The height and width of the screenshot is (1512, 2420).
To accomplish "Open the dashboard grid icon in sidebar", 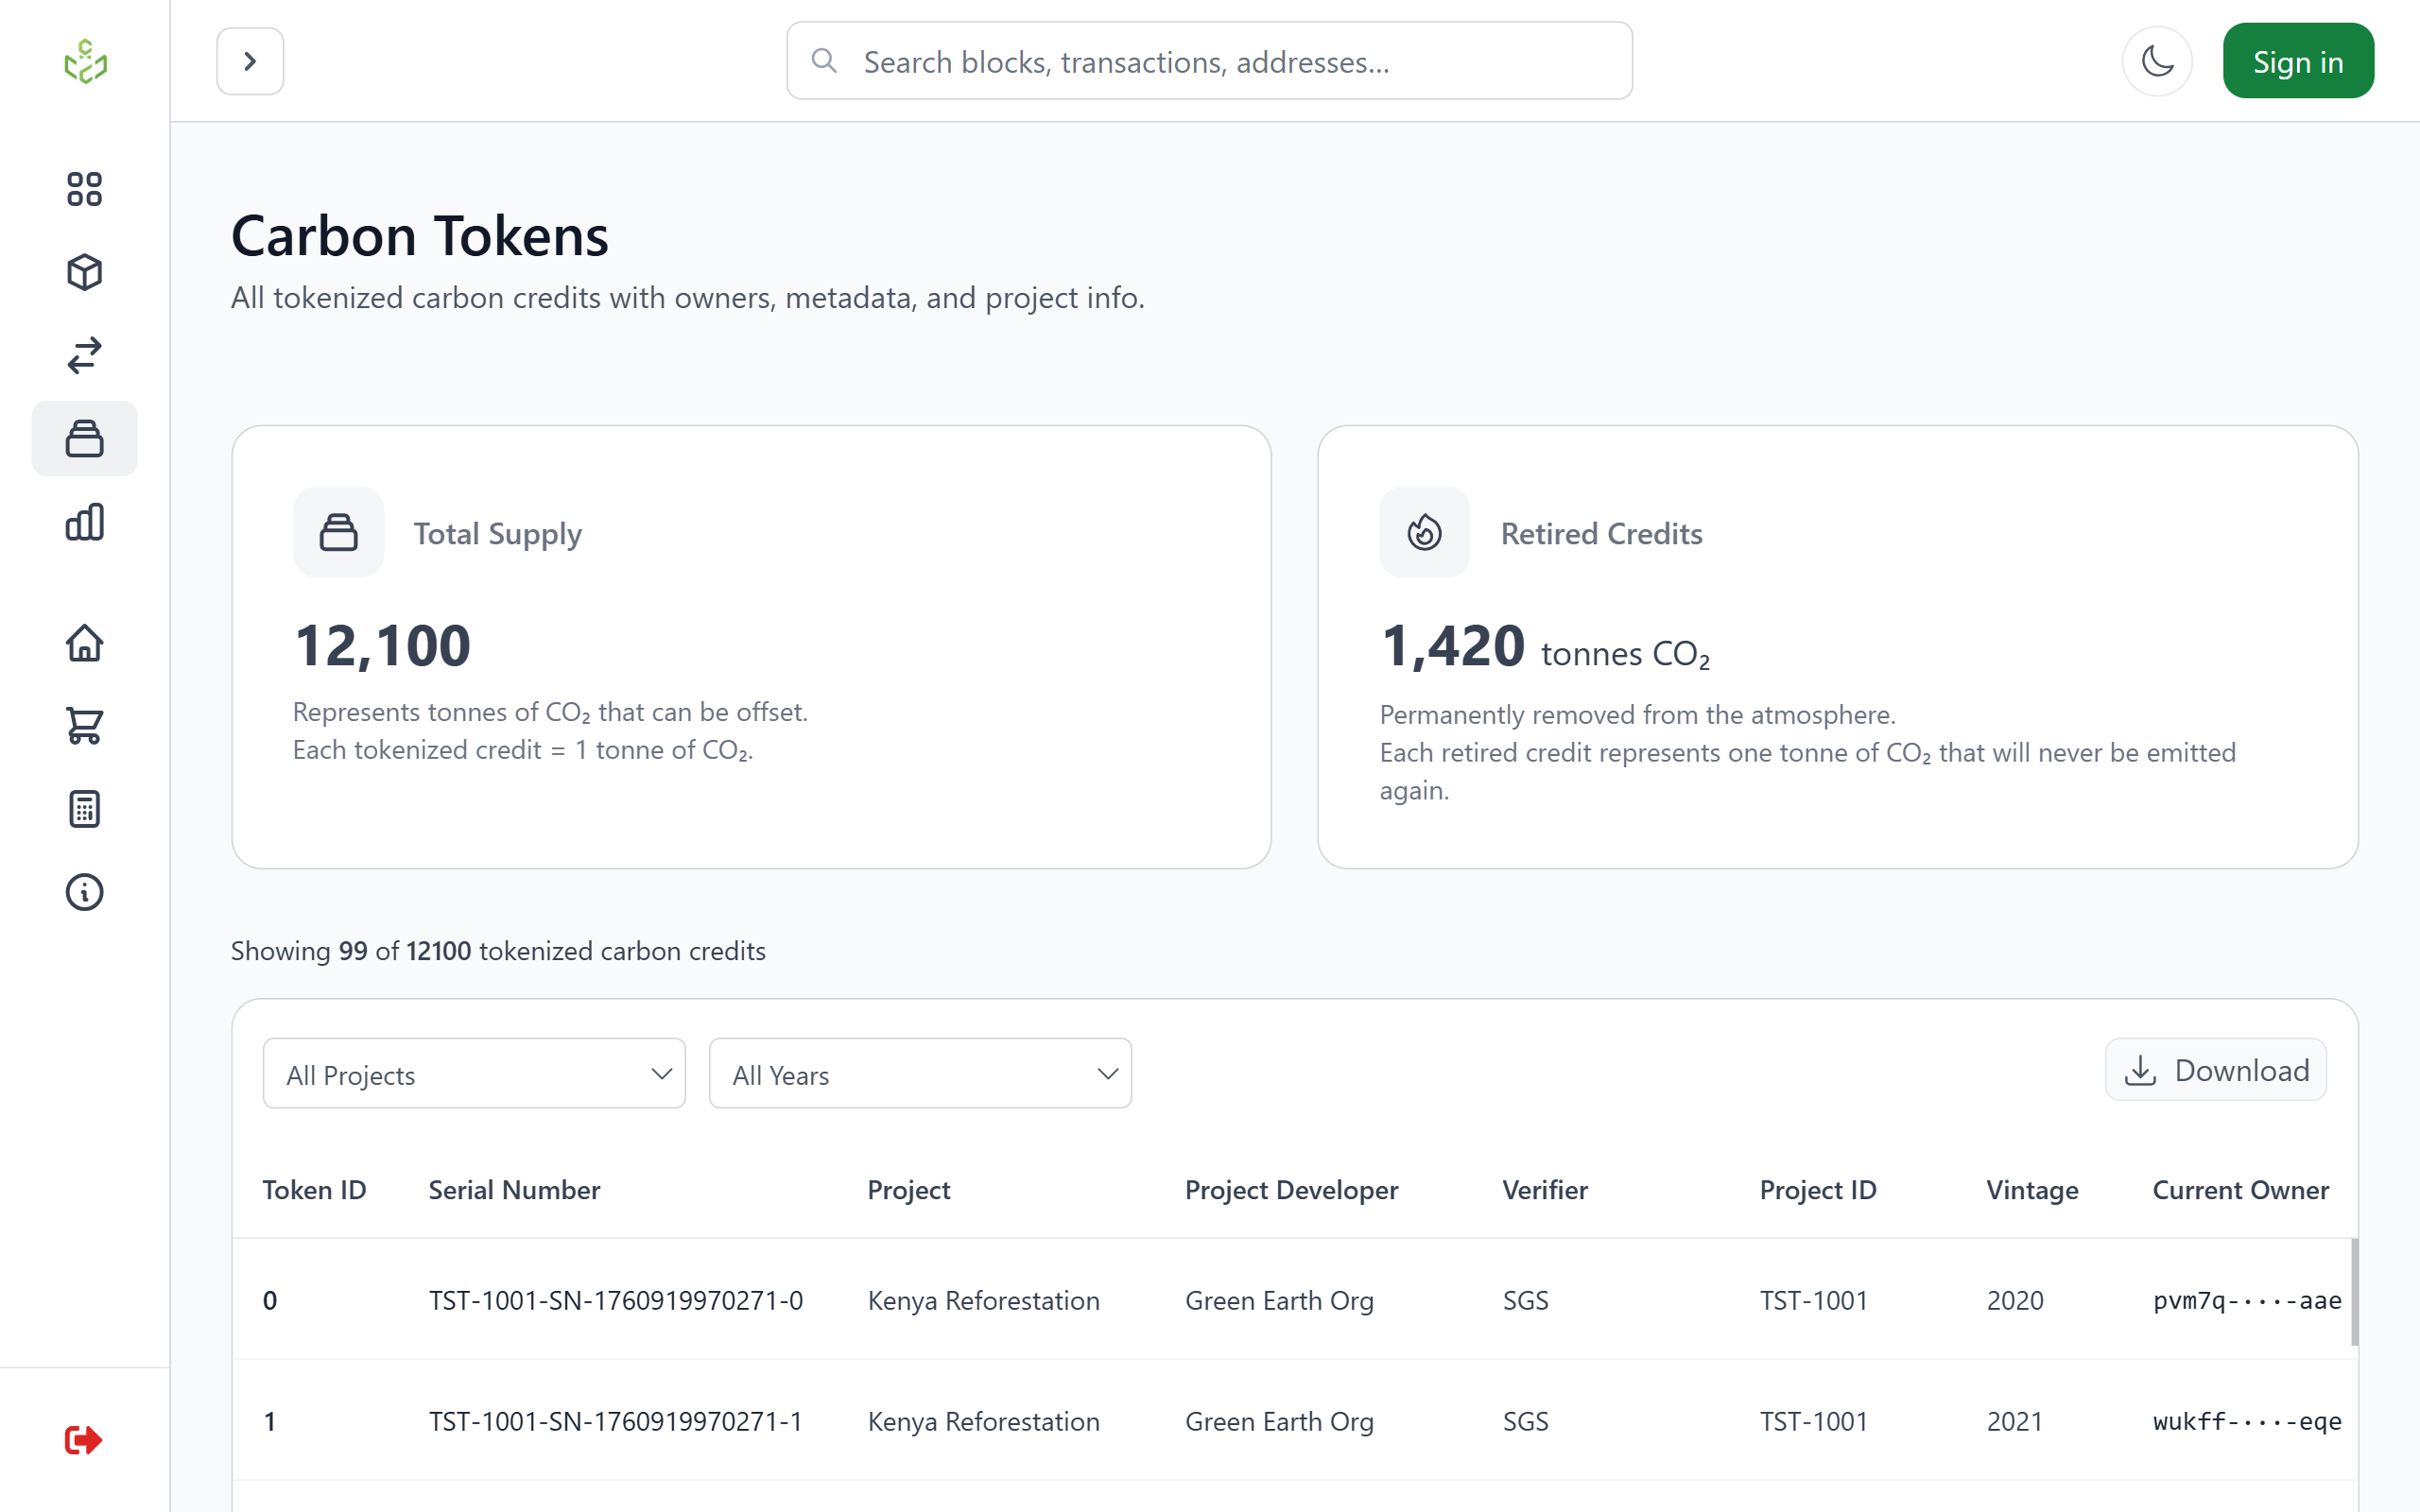I will point(84,189).
